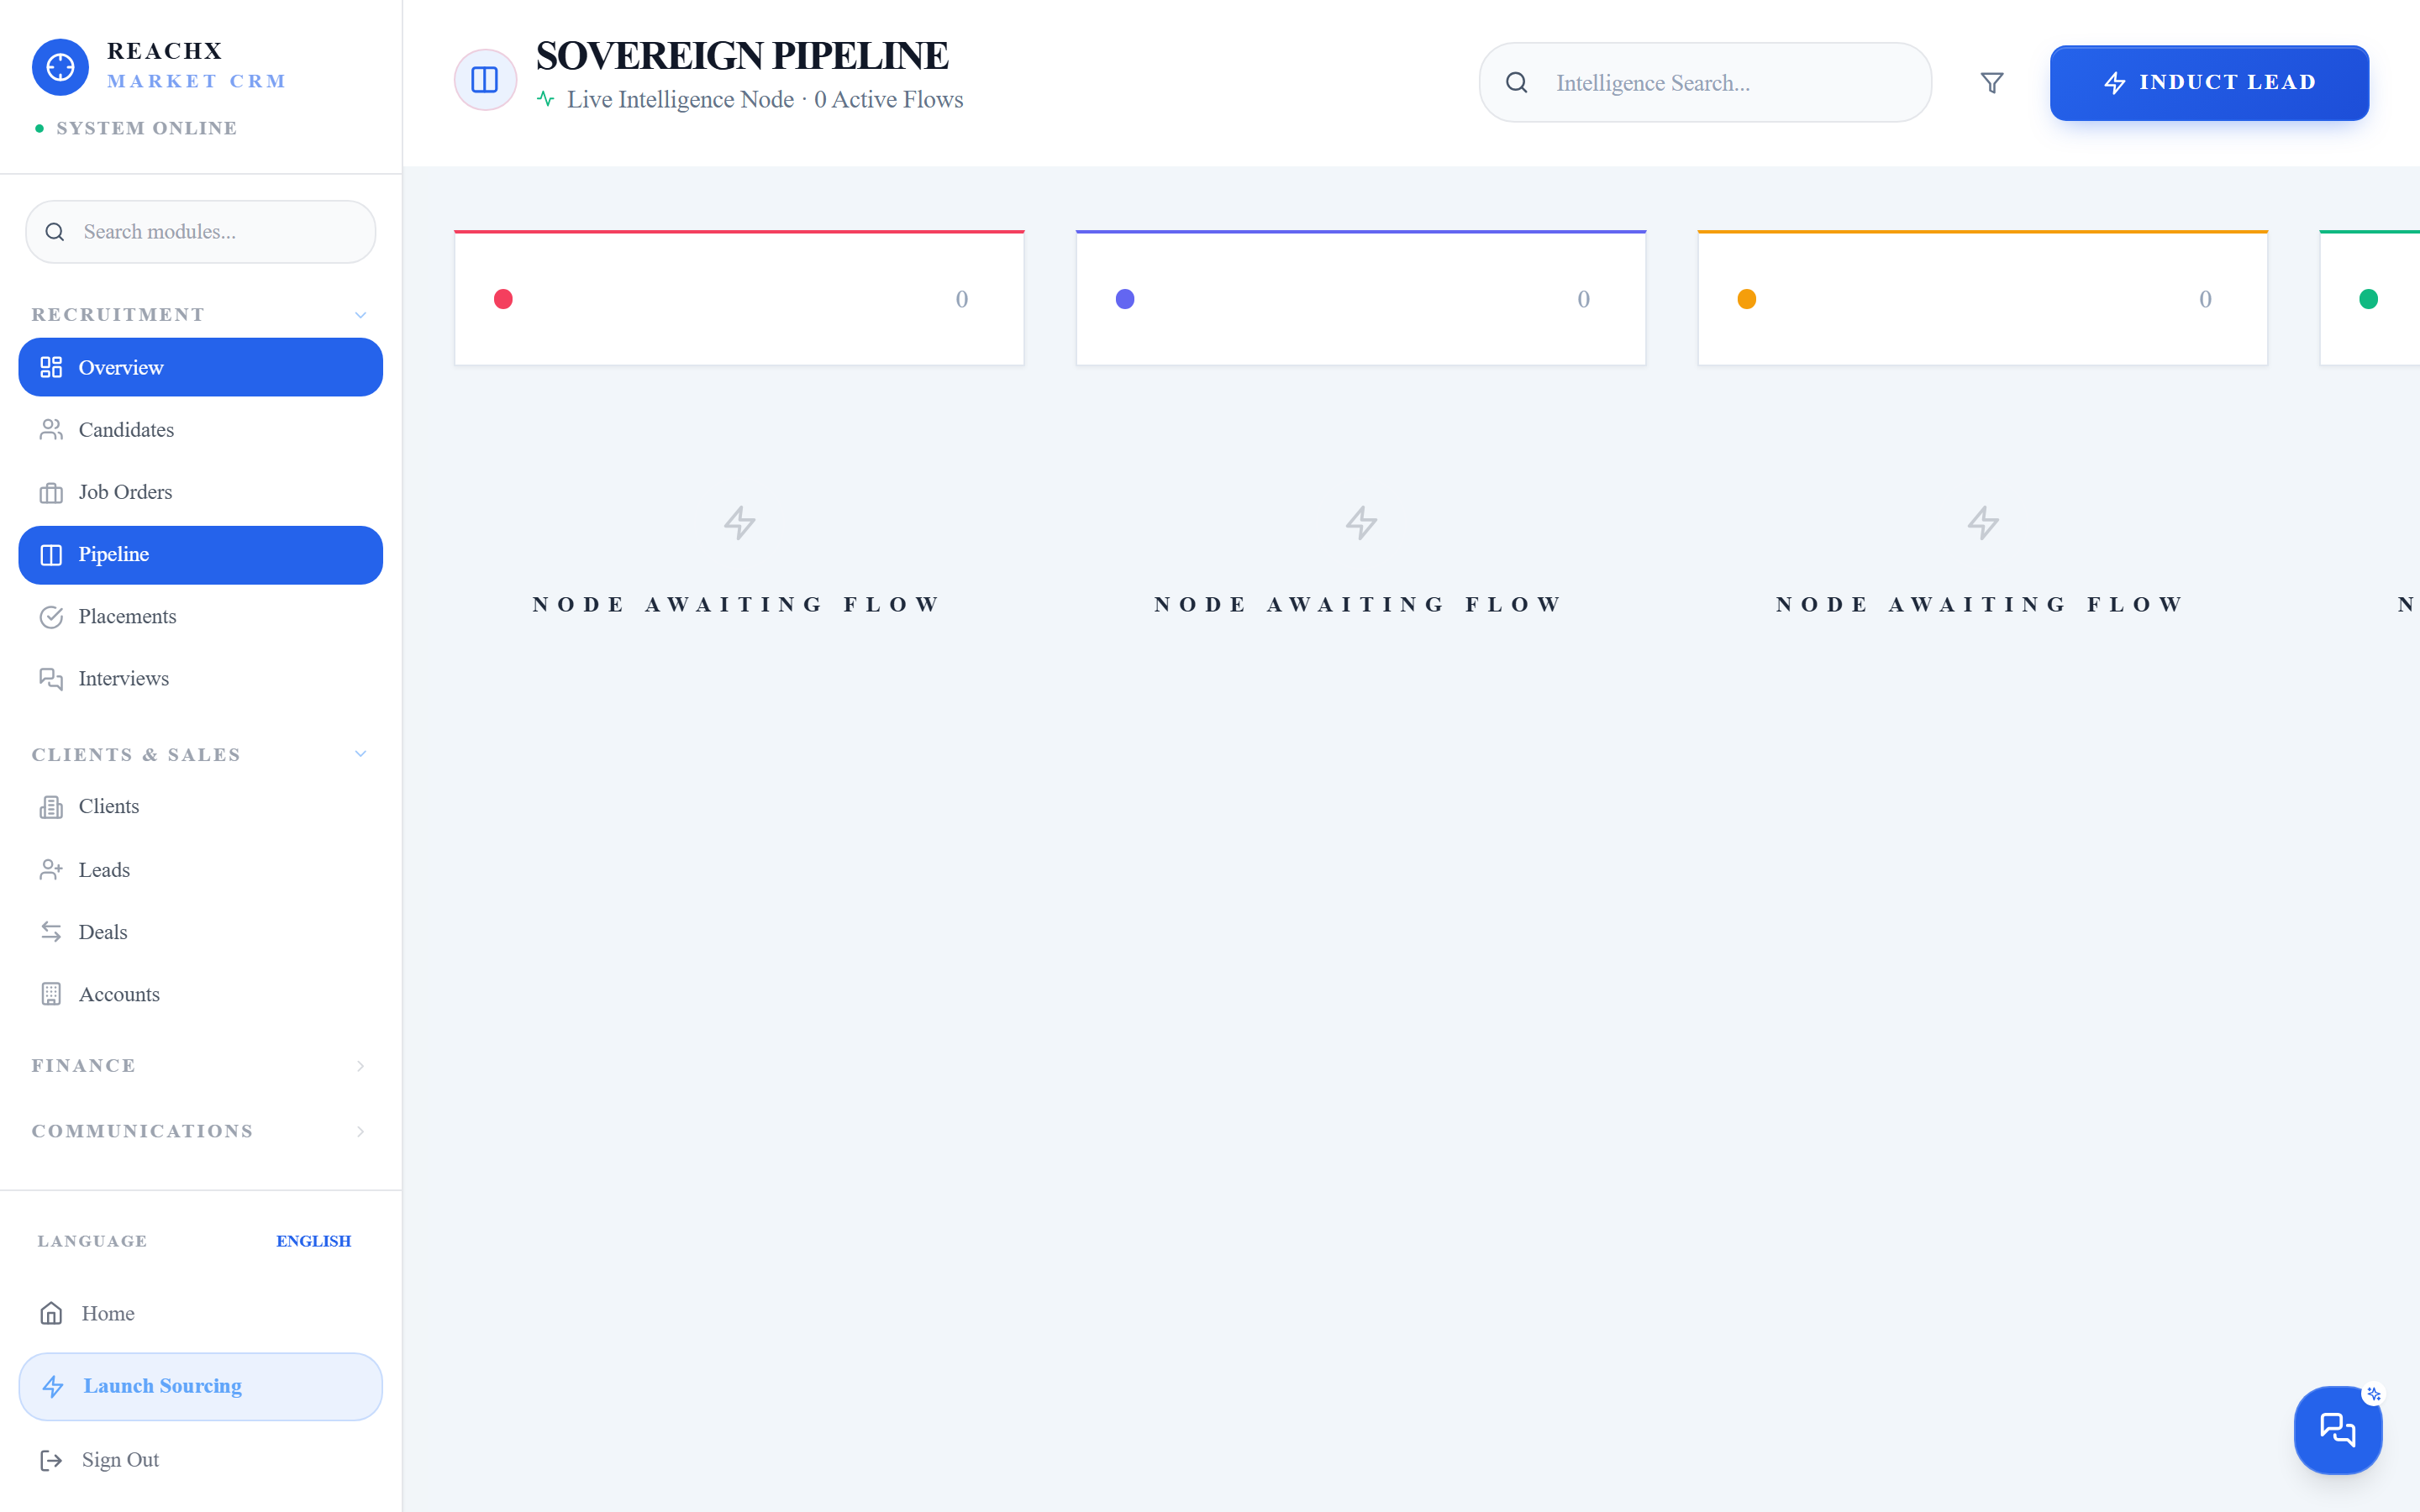Go to Leads page
The height and width of the screenshot is (1512, 2420).
pos(200,870)
